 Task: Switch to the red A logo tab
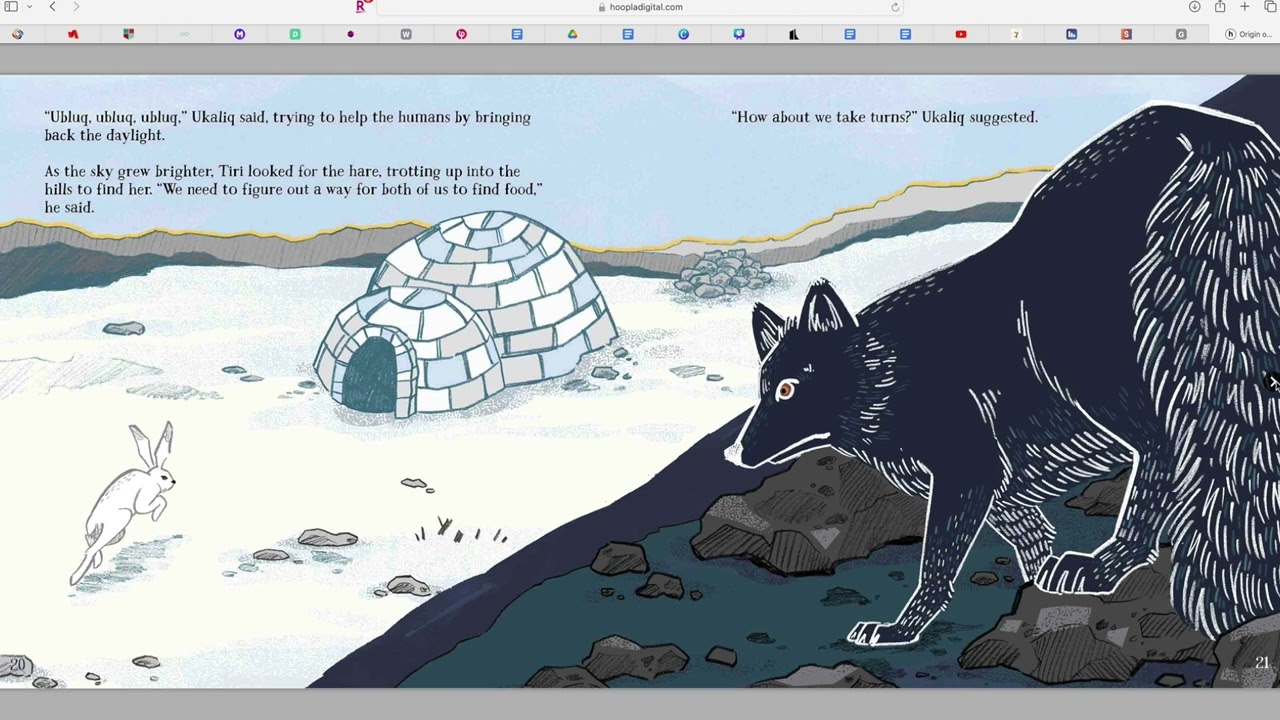[x=73, y=34]
